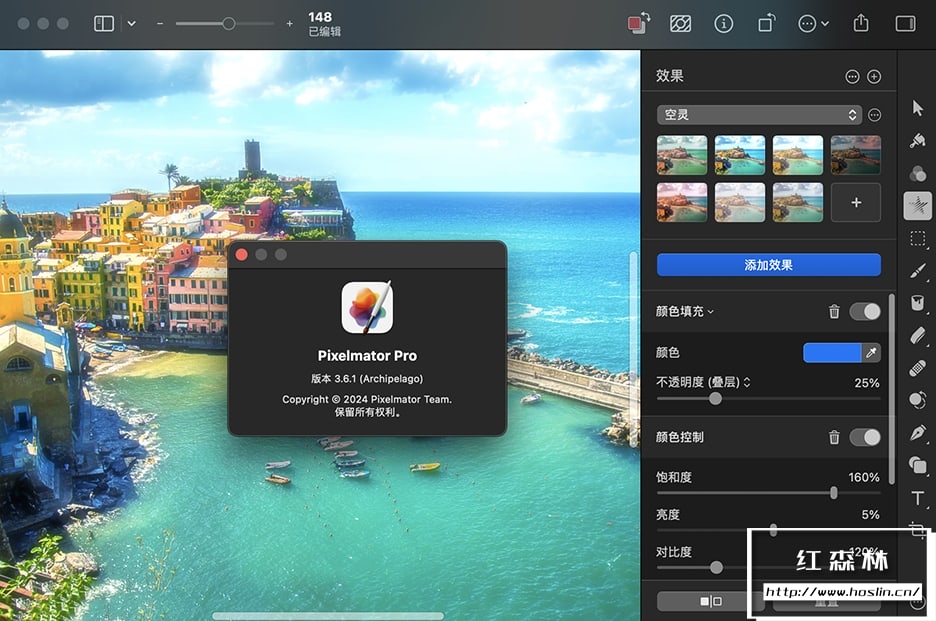Apply the pink preset in the second row
Viewport: 936px width, 621px height.
[x=682, y=202]
